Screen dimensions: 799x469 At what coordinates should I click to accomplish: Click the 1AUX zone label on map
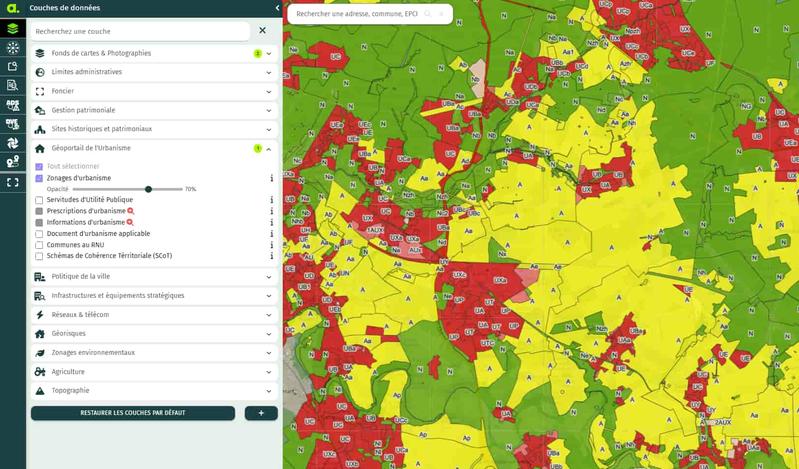coord(375,230)
